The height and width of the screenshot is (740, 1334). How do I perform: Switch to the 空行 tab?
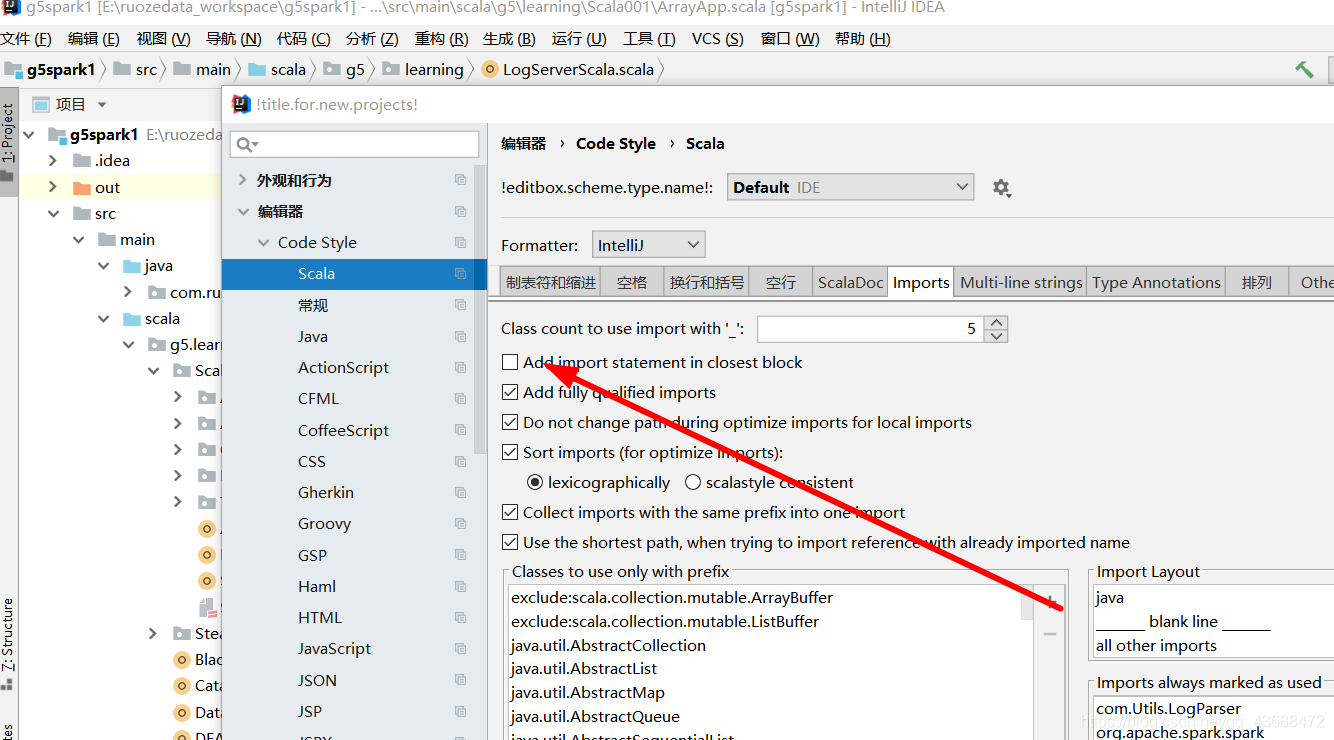click(x=780, y=283)
